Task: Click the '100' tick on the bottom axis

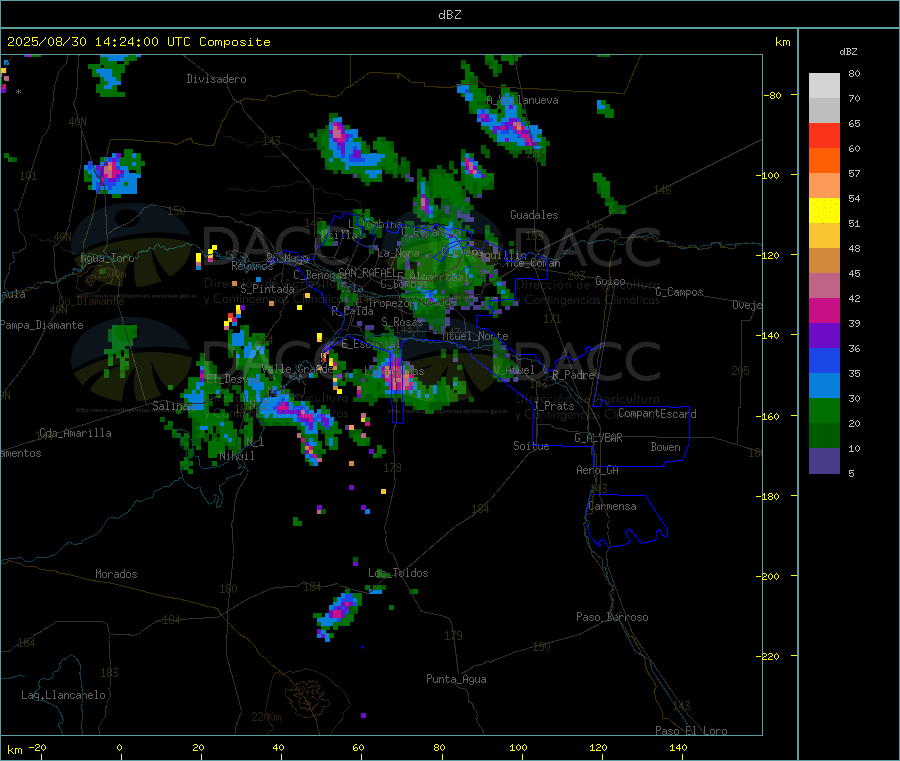Action: [x=518, y=747]
